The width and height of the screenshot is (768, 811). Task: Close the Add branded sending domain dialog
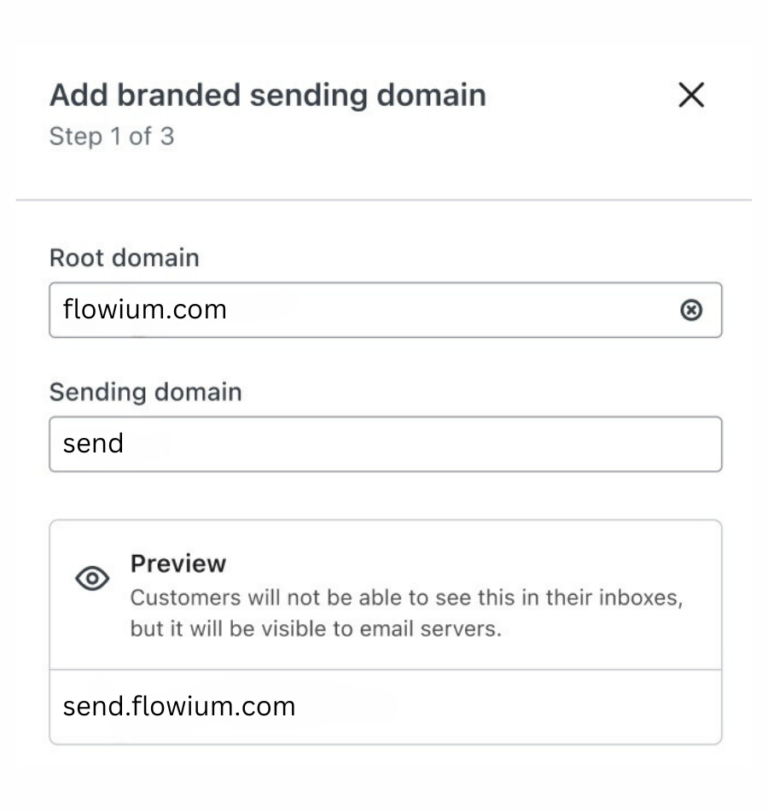(x=691, y=96)
